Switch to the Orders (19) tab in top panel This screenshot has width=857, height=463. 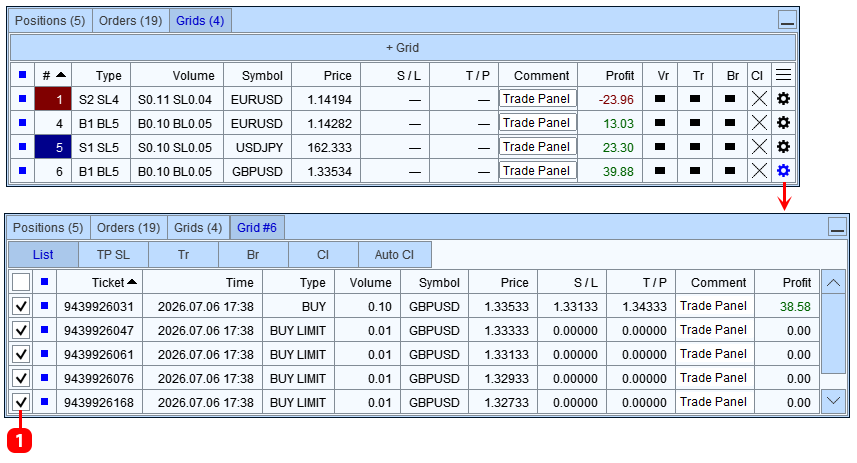131,21
